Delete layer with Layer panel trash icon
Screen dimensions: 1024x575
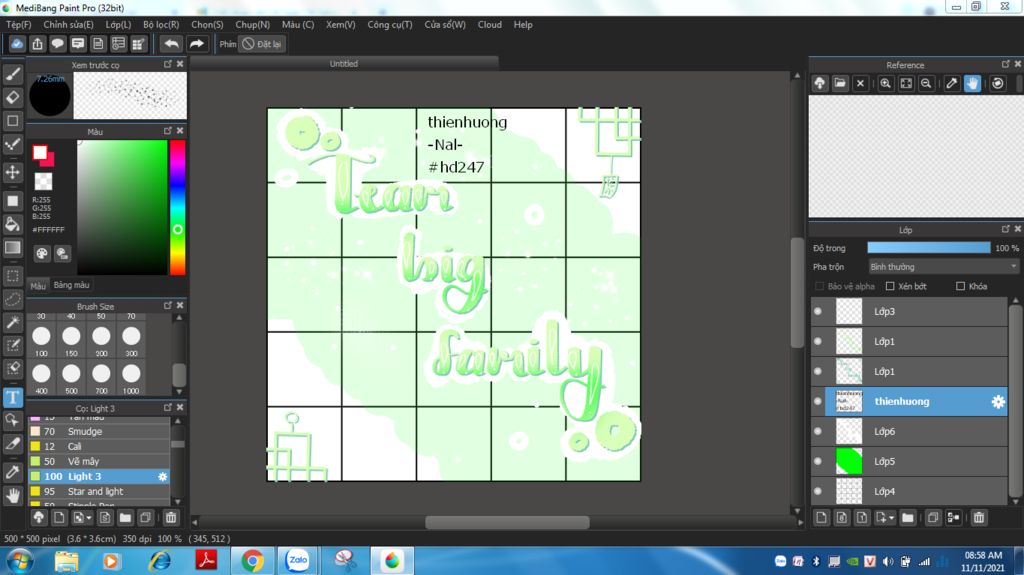tap(978, 518)
